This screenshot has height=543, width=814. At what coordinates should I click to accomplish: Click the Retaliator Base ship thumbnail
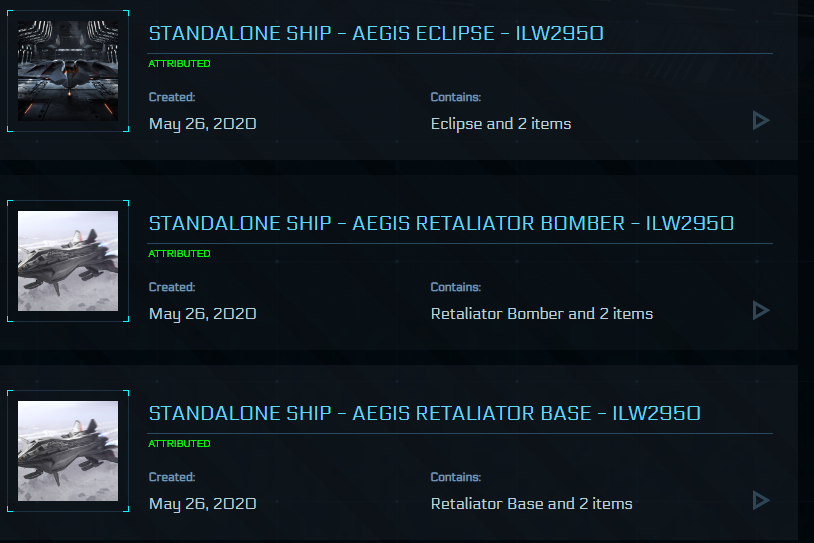pyautogui.click(x=68, y=451)
